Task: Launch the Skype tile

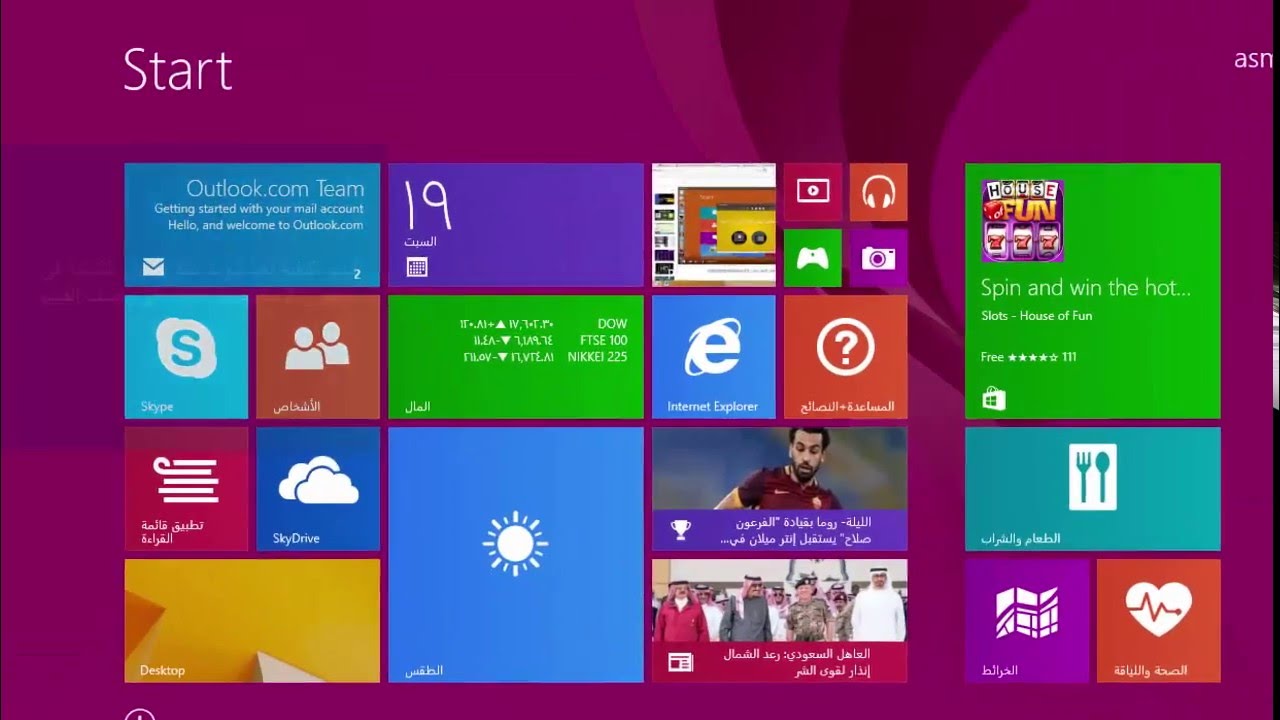Action: pyautogui.click(x=186, y=357)
